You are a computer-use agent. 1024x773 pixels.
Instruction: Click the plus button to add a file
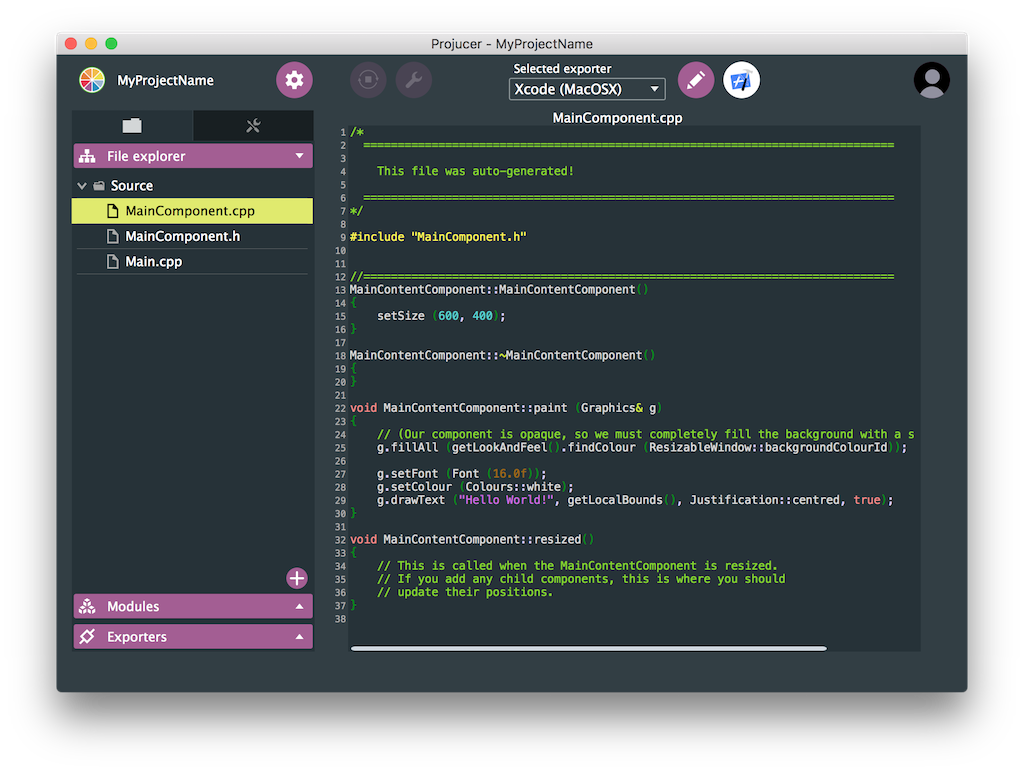point(297,578)
